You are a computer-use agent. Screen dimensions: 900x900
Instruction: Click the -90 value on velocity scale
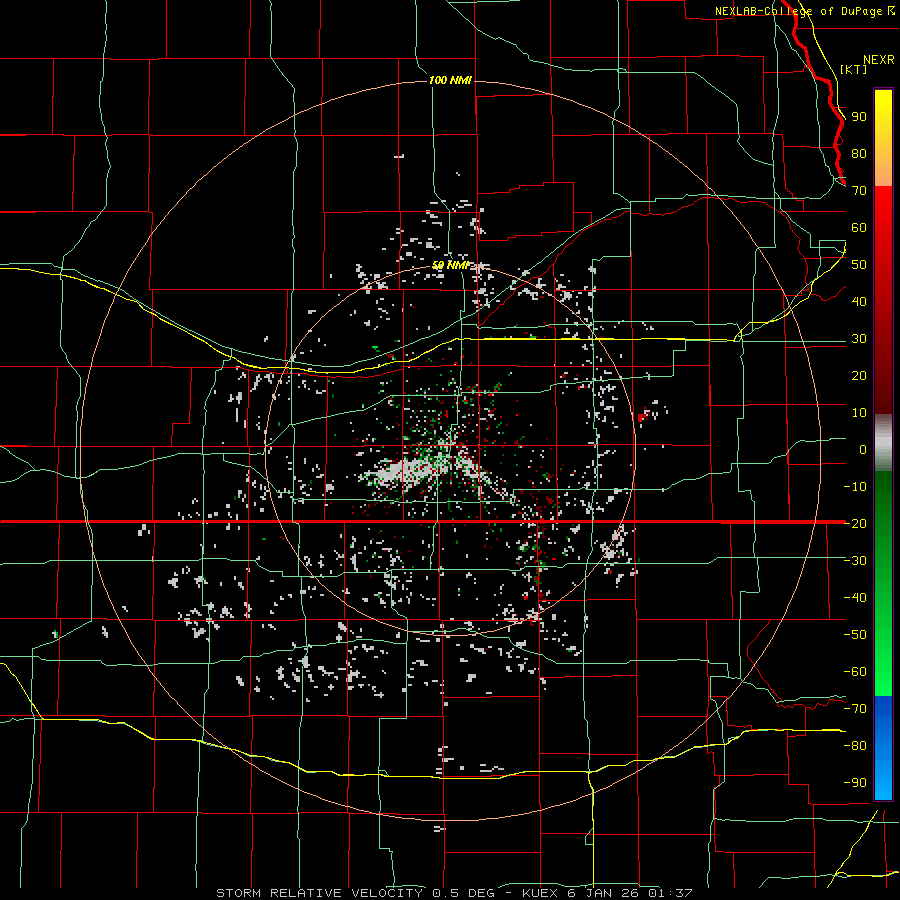point(855,783)
